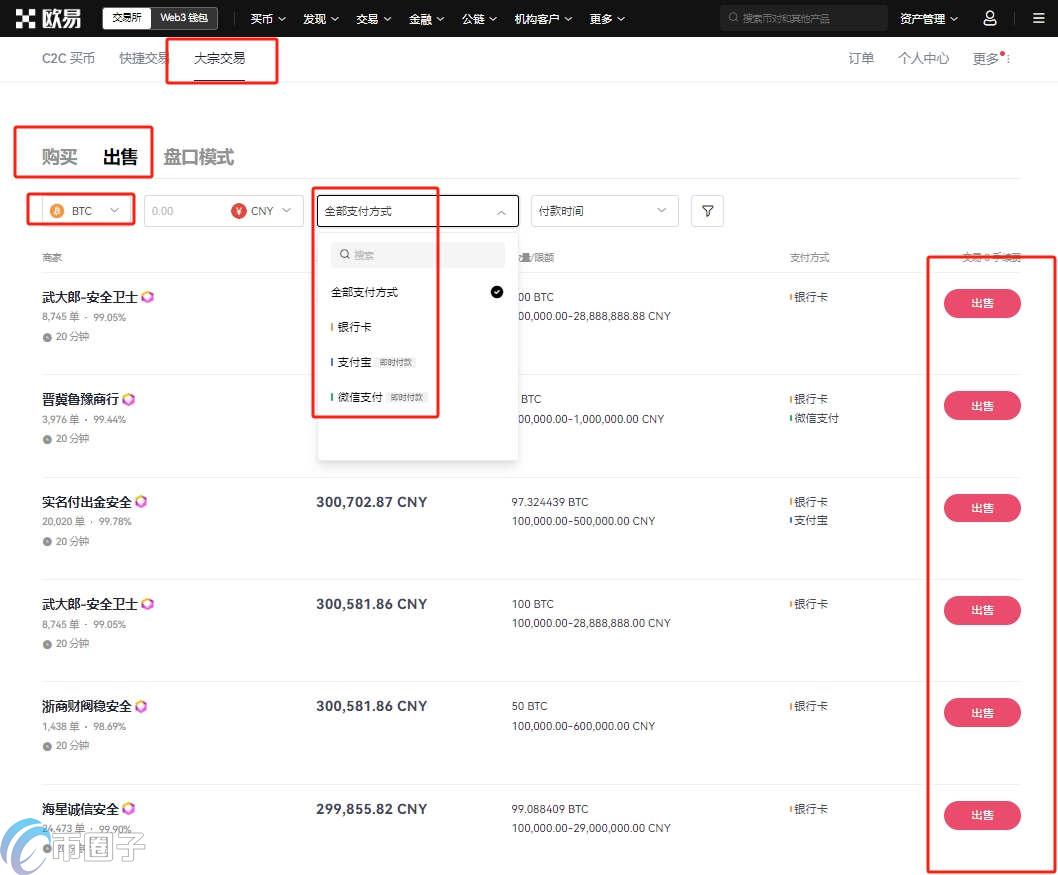Screen dimensions: 1058x875
Task: Click the OKX 欧易 logo
Action: click(48, 18)
